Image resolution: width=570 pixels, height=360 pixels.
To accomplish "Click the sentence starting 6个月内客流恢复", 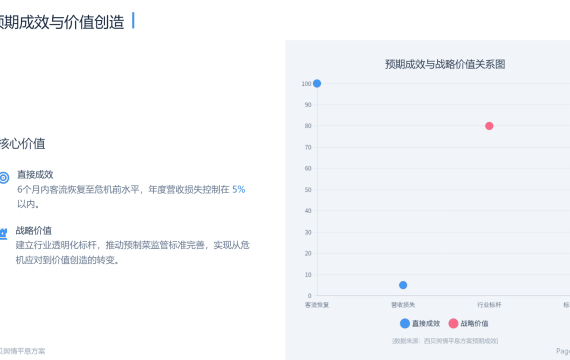I will pos(131,197).
